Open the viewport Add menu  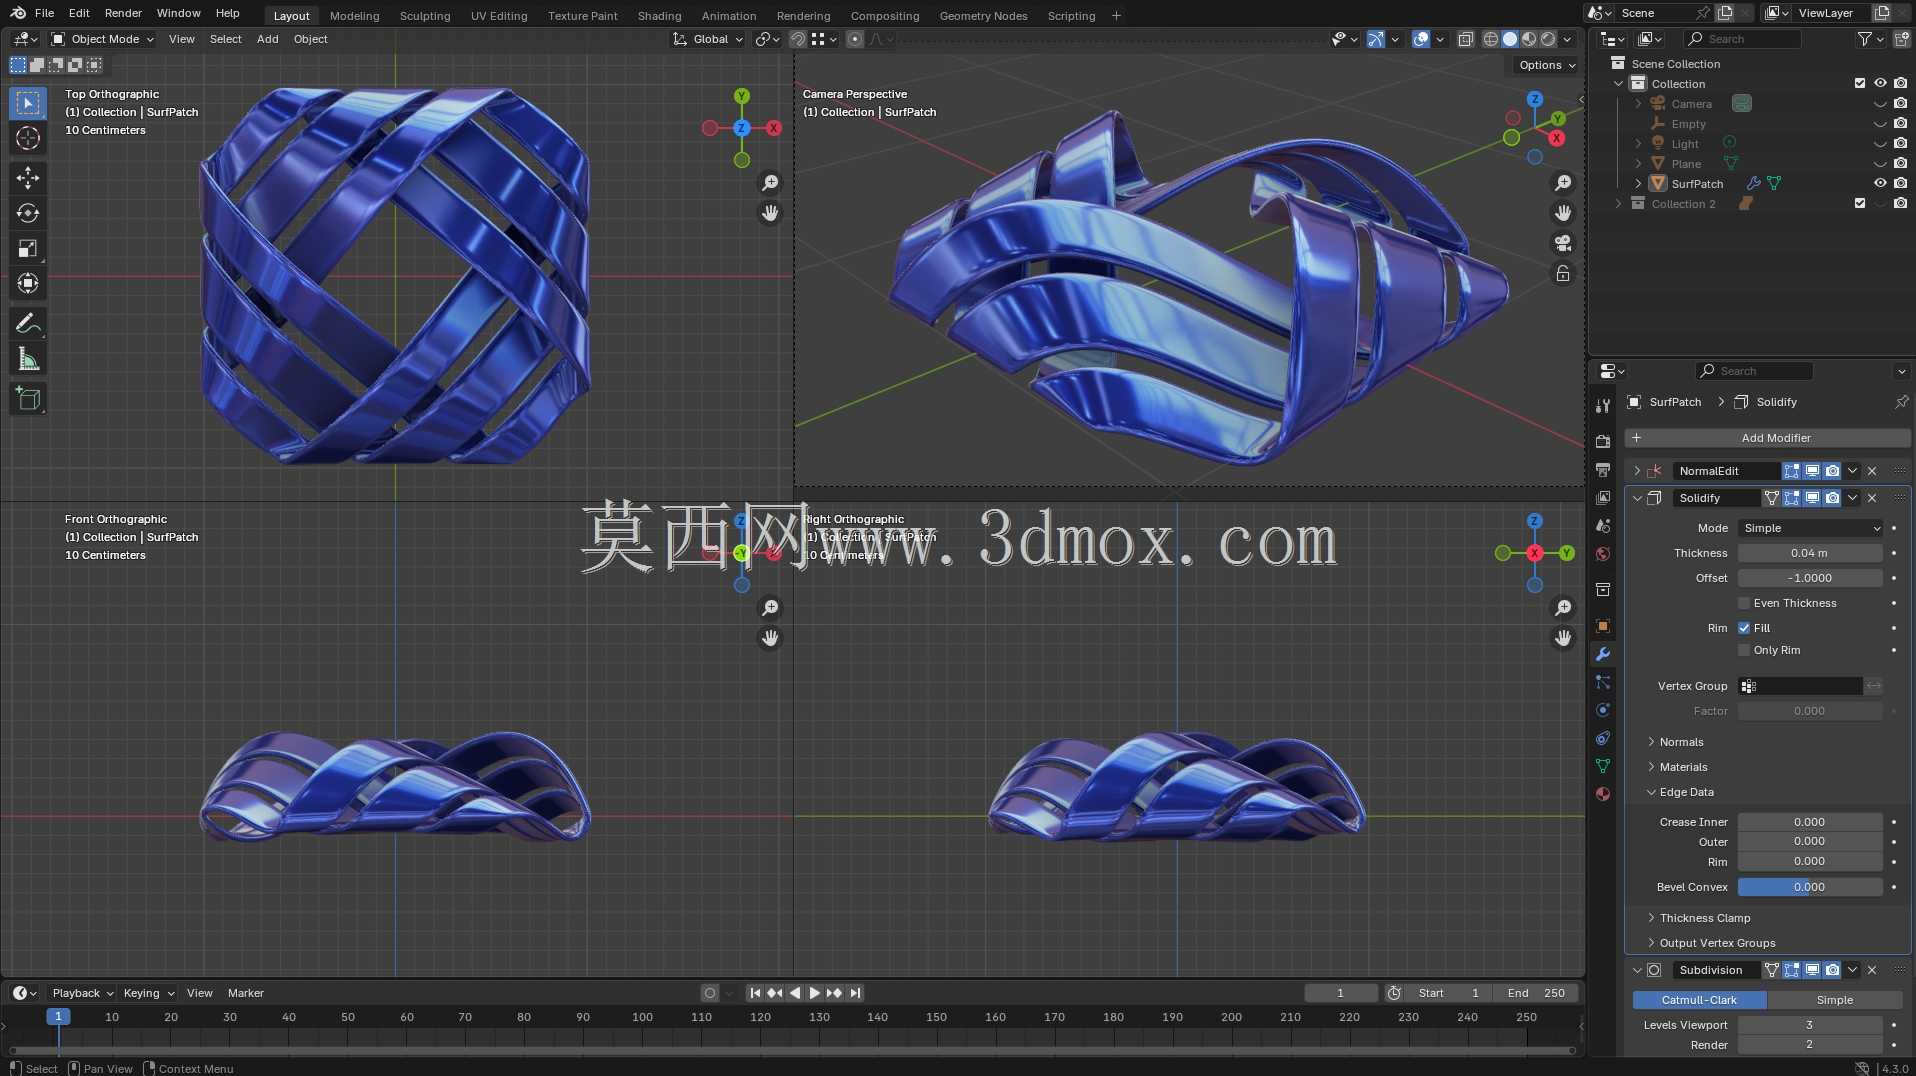267,39
